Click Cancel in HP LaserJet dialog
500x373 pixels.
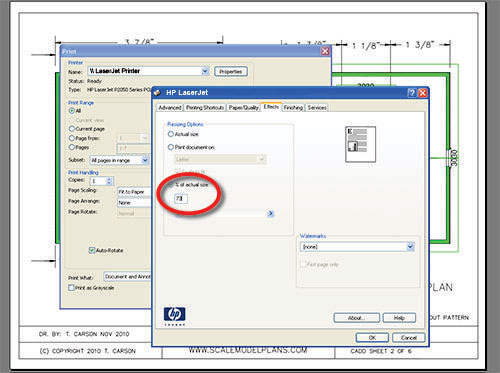point(409,337)
